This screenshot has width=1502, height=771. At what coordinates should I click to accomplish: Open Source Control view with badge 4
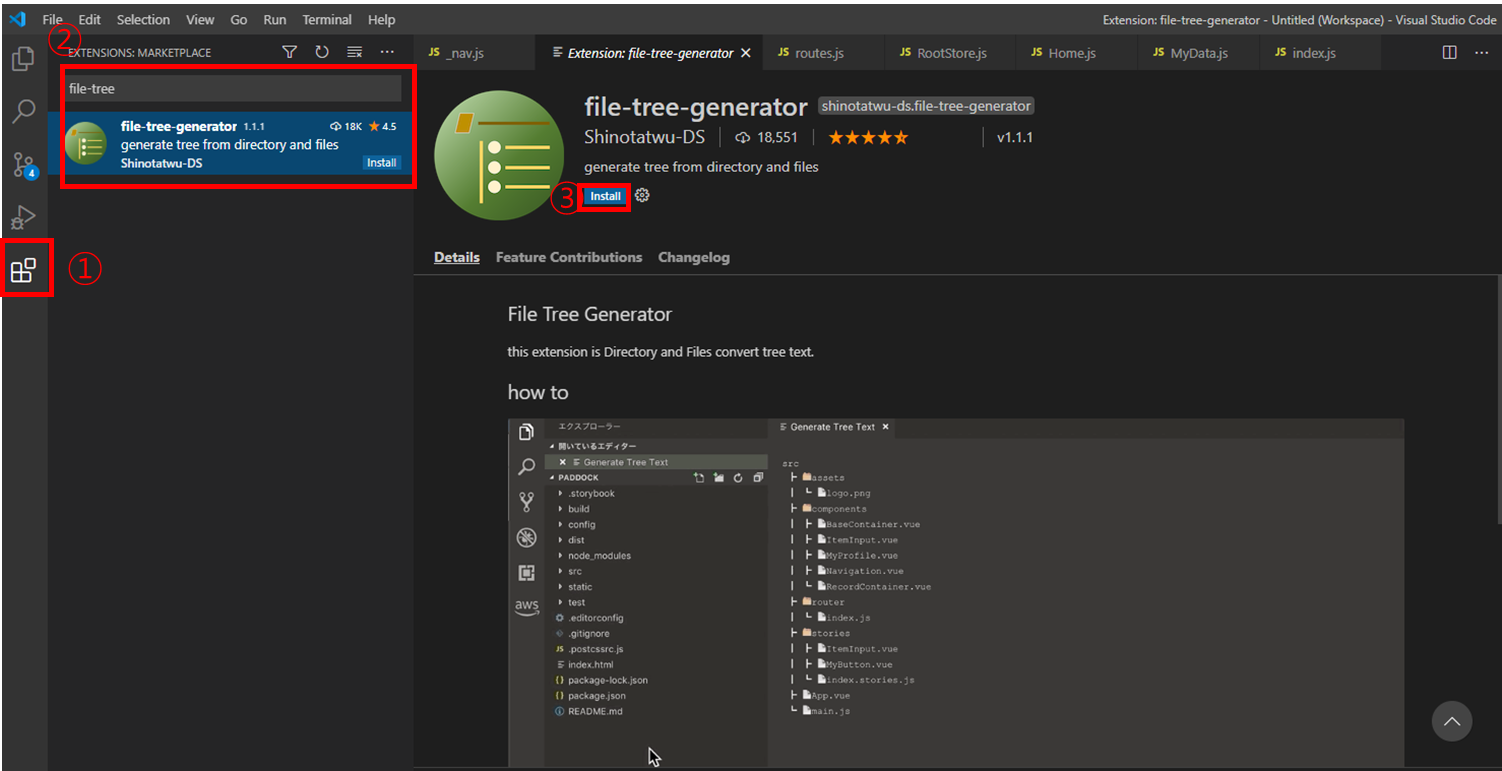[x=23, y=165]
